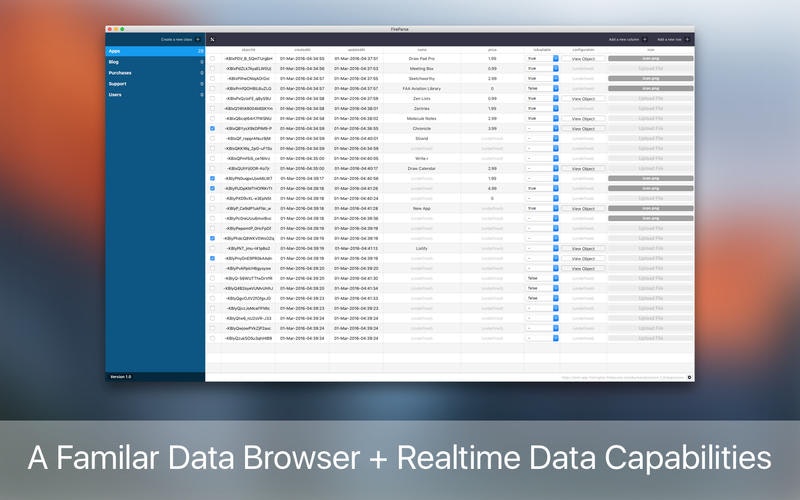Select the Apps class in the sidebar
The height and width of the screenshot is (500, 800).
(155, 51)
